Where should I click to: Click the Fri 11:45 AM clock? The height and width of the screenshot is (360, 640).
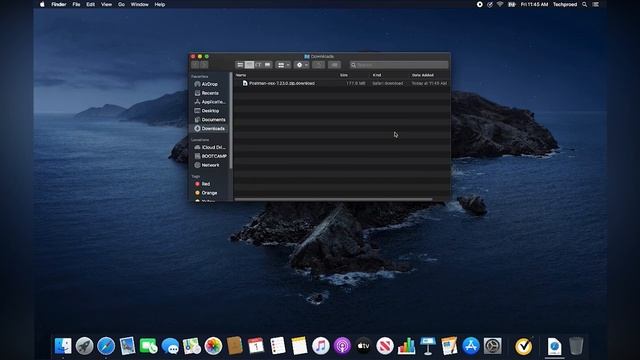pyautogui.click(x=534, y=4)
